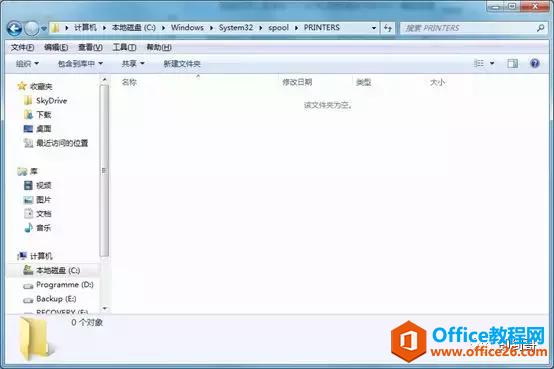The height and width of the screenshot is (369, 554).
Task: Click the monitor icon beside 计算机
Action: pyautogui.click(x=22, y=256)
